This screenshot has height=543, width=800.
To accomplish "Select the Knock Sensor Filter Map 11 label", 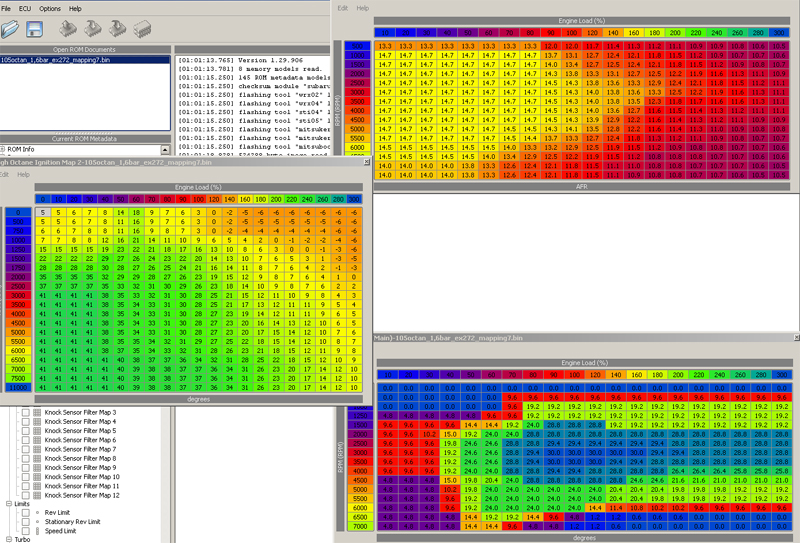I will [82, 486].
